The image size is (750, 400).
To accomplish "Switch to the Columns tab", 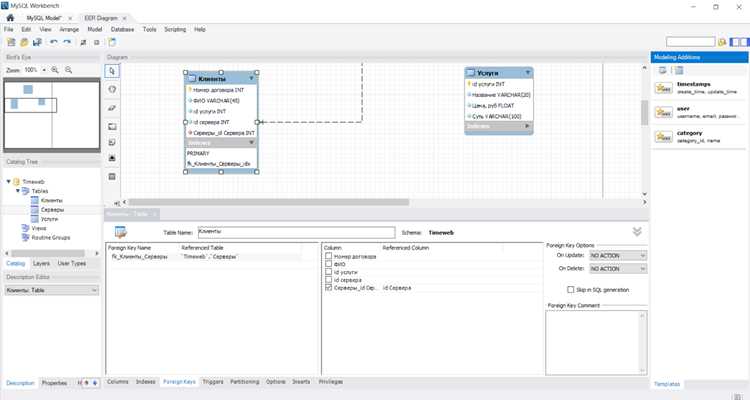I will (x=118, y=382).
